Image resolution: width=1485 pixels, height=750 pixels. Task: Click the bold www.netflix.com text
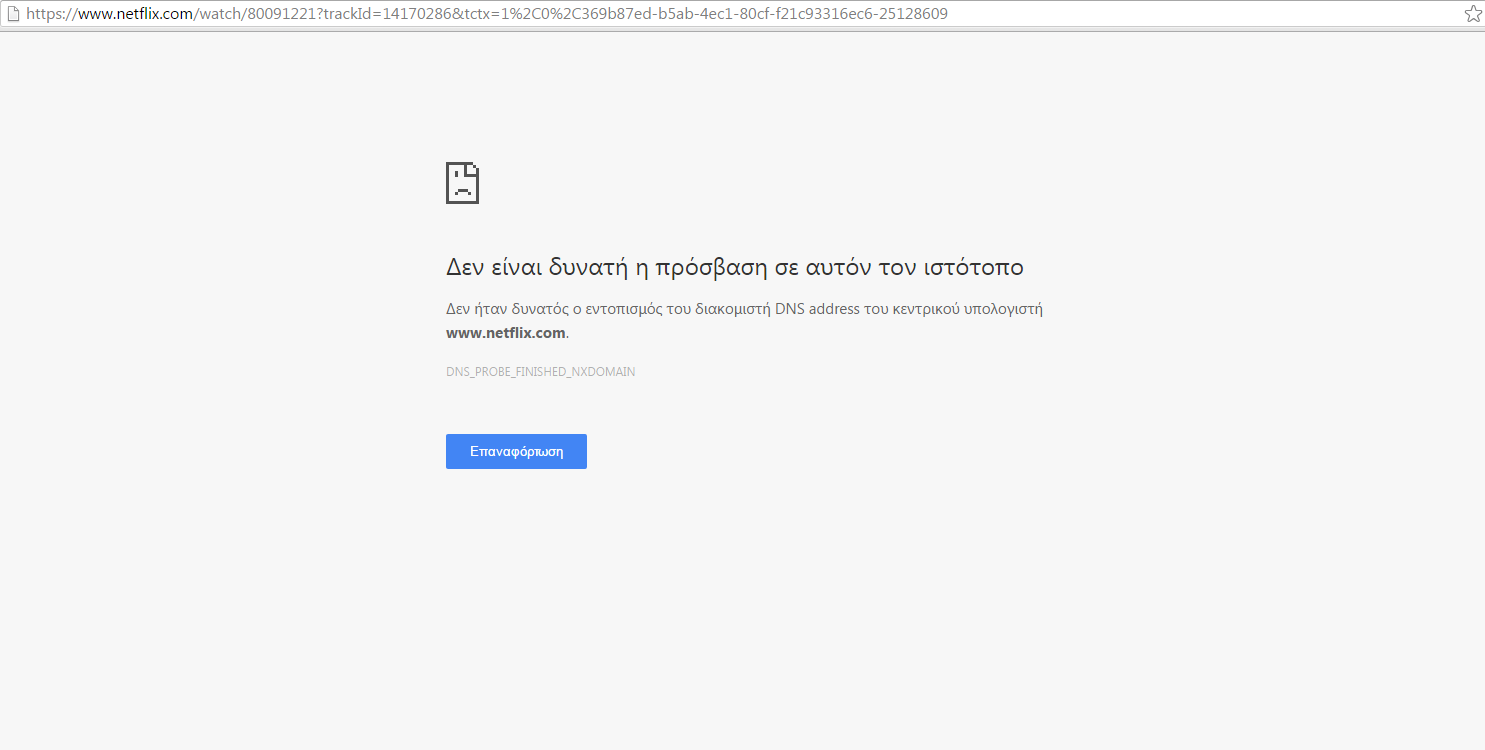coord(506,333)
